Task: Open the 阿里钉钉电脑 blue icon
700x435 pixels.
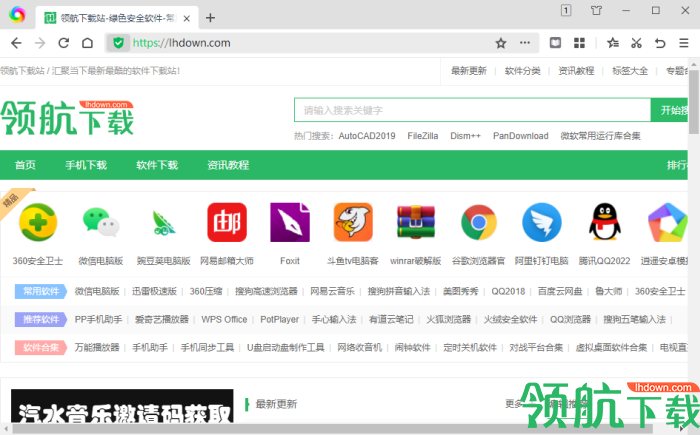Action: [542, 222]
